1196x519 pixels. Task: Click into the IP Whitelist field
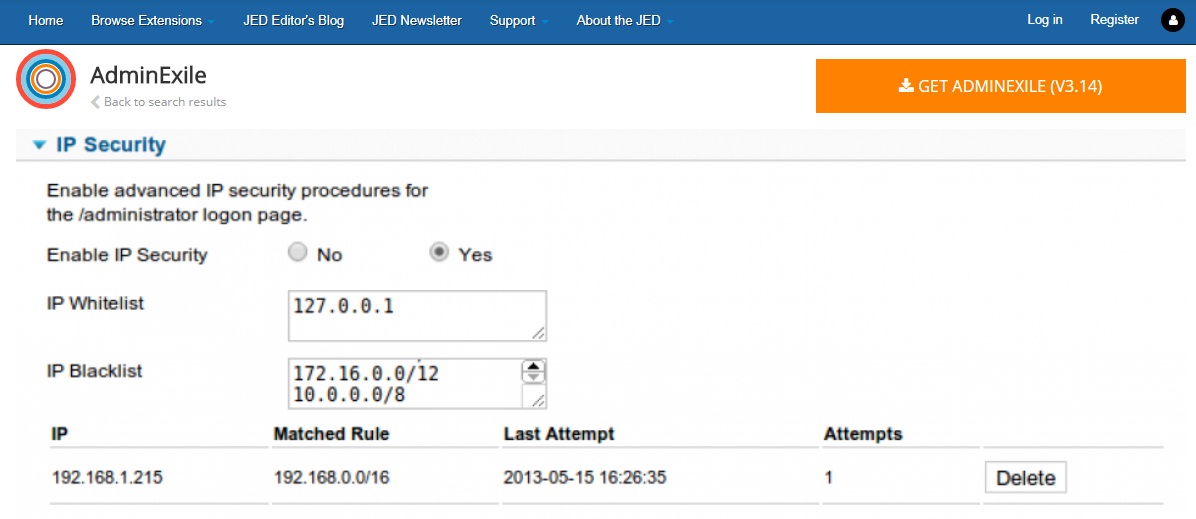[x=417, y=316]
